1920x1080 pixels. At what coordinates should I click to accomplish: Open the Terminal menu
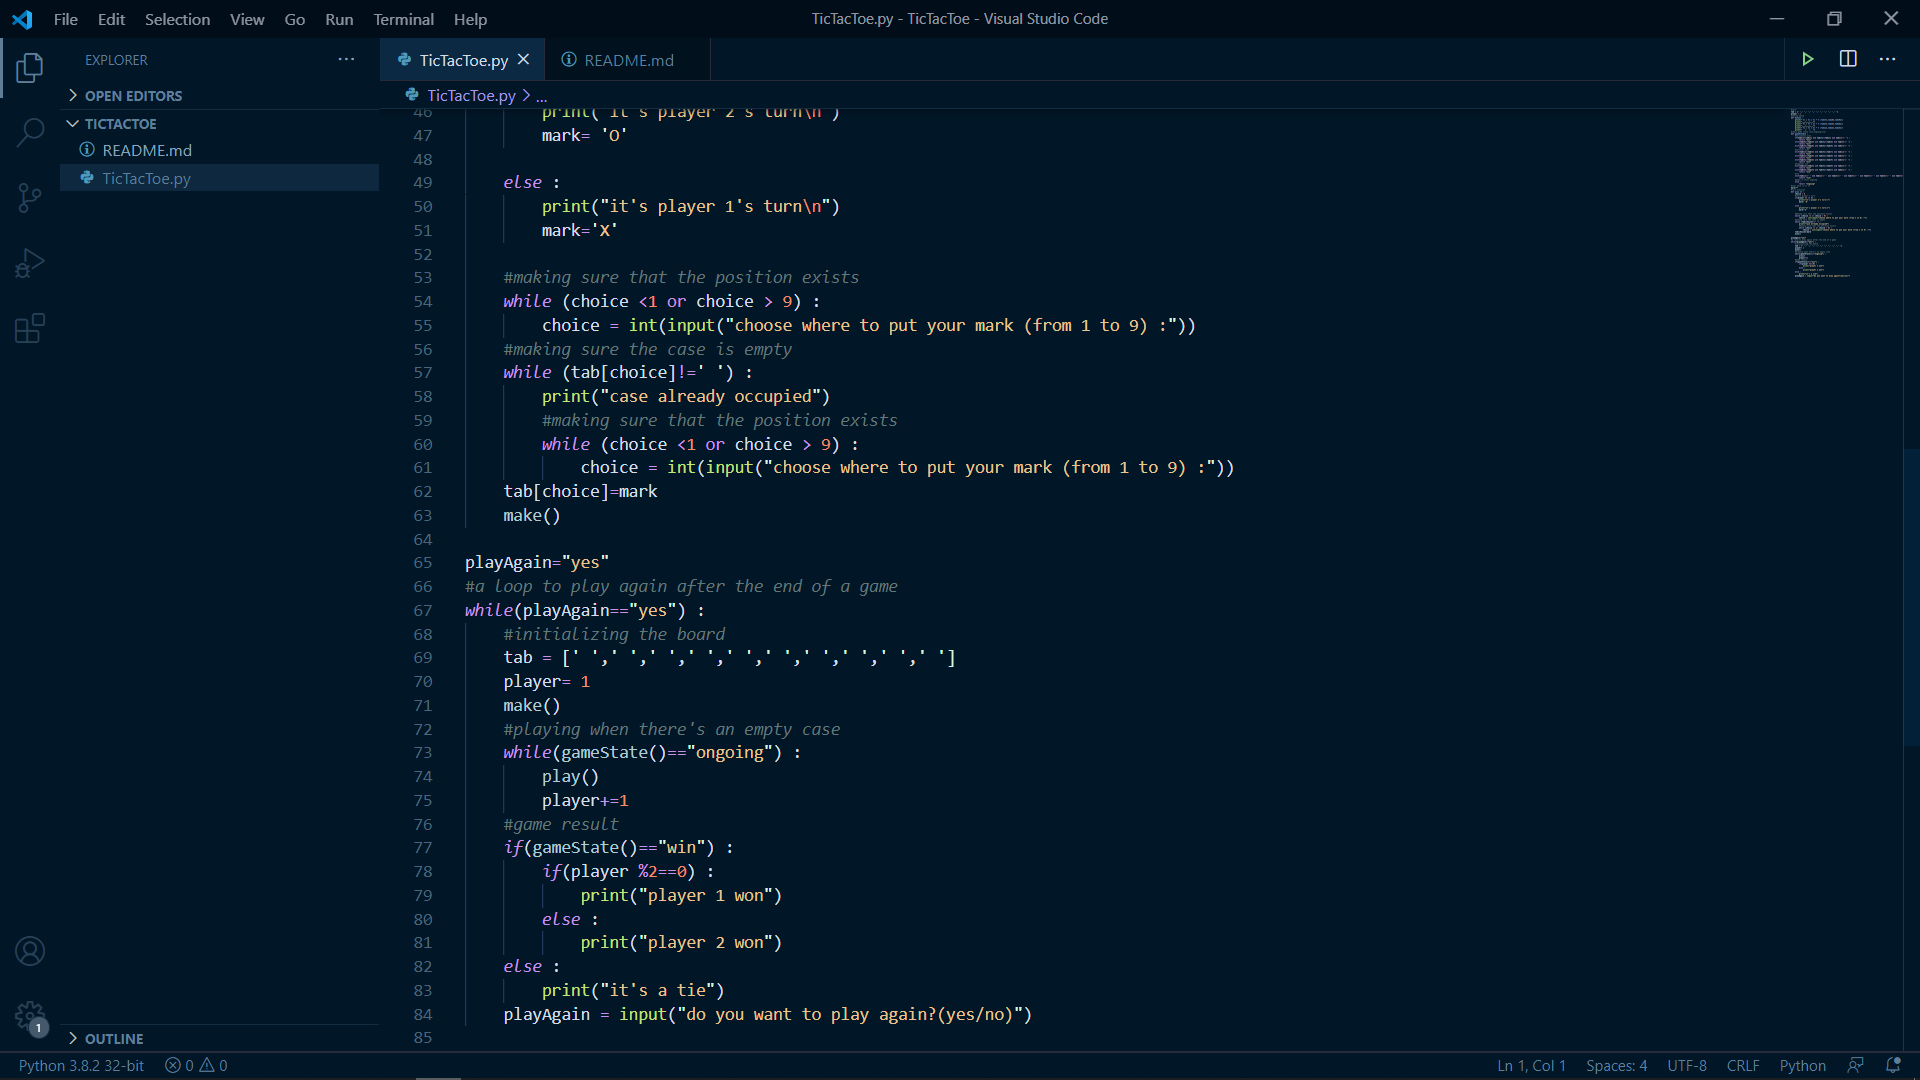pos(403,19)
